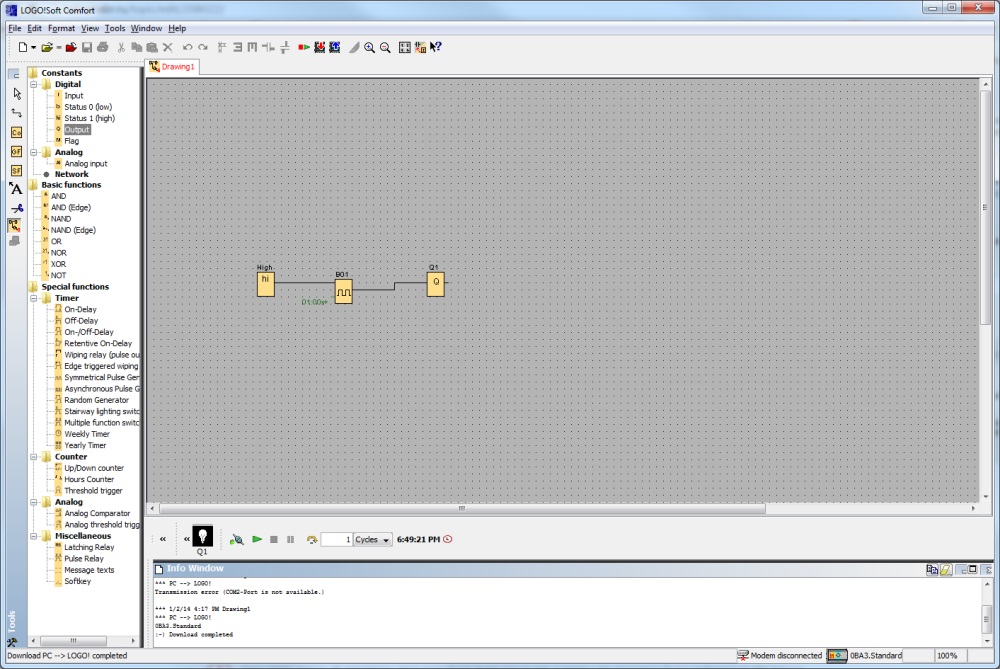Toggle the Simulation mode tool

15,225
